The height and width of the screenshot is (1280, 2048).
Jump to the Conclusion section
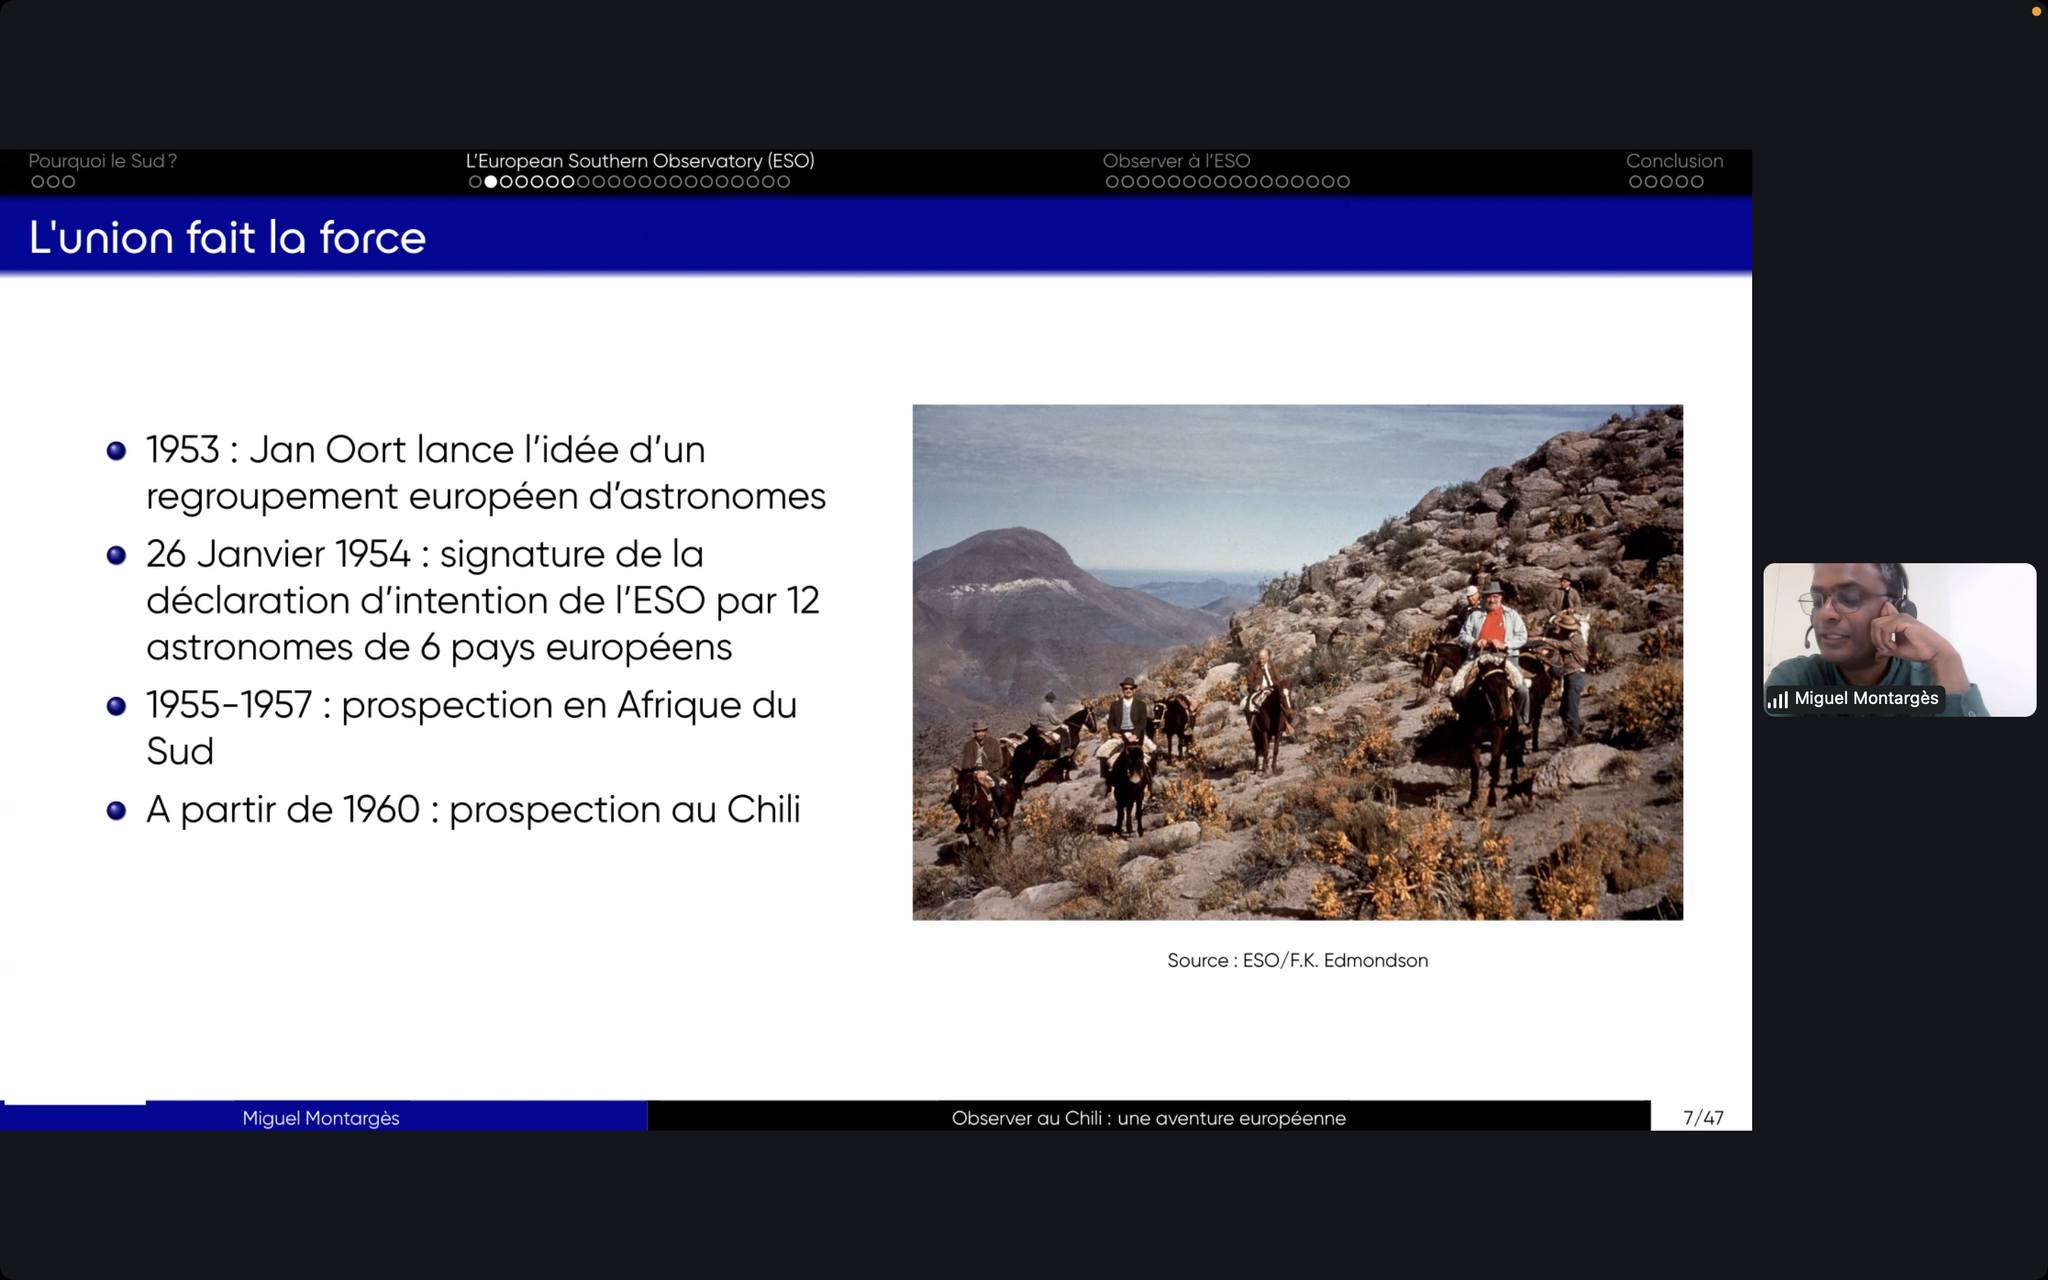click(1674, 161)
